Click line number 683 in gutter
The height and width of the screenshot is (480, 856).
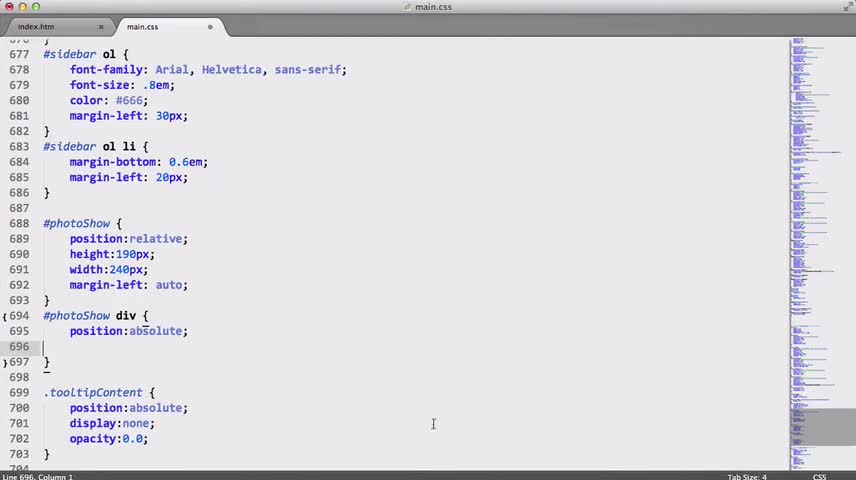19,146
